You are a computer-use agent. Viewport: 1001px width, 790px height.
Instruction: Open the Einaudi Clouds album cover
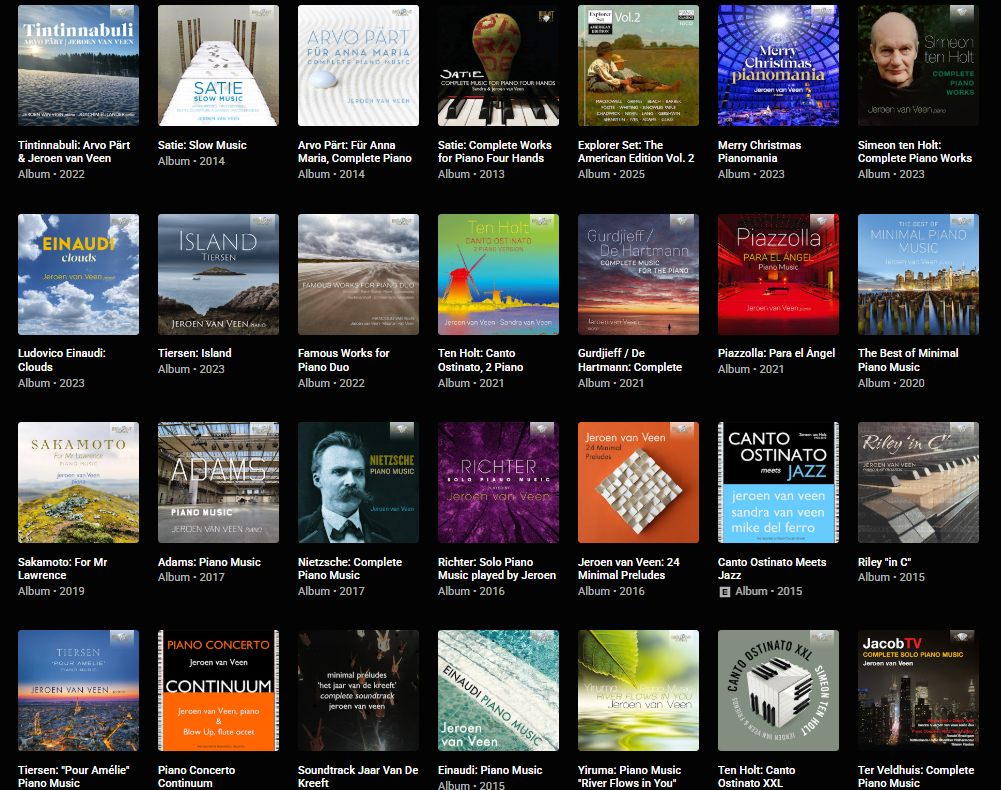[x=79, y=275]
